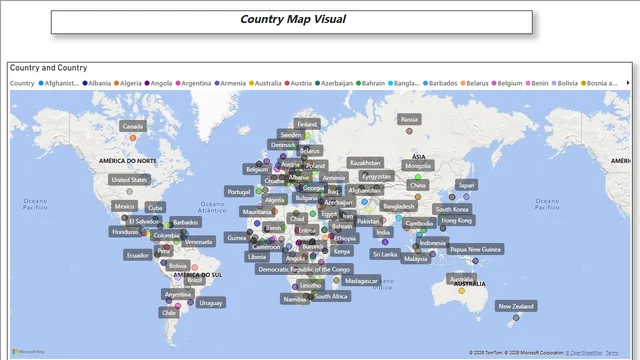Select Australia legend entry
This screenshot has height=360, width=640.
coord(265,83)
